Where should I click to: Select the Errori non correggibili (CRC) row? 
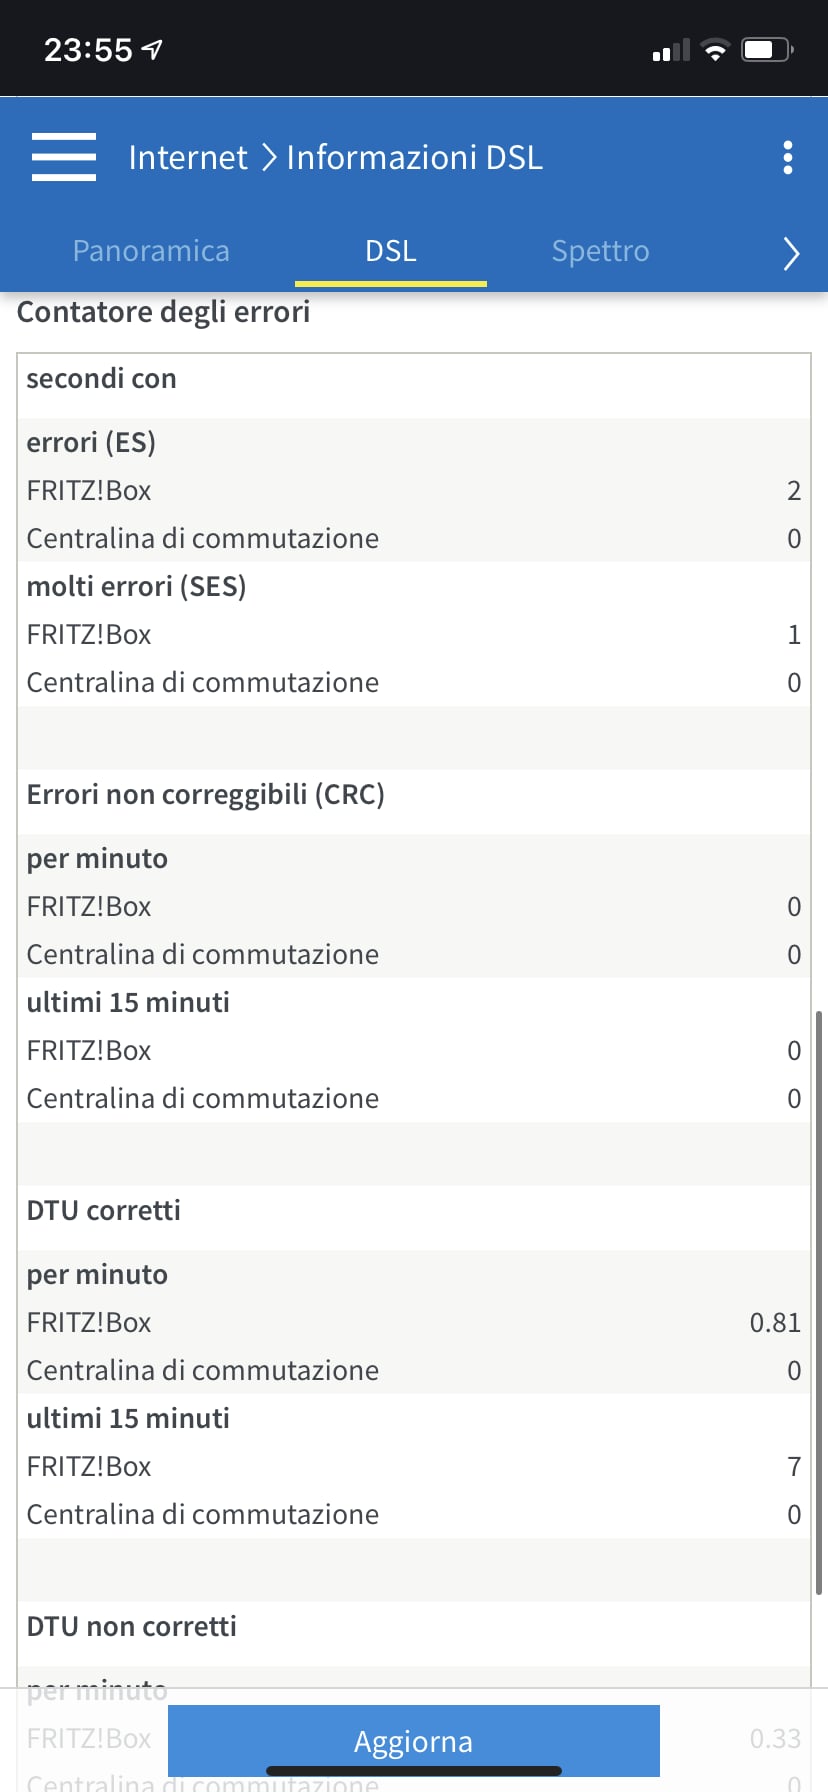coord(206,794)
